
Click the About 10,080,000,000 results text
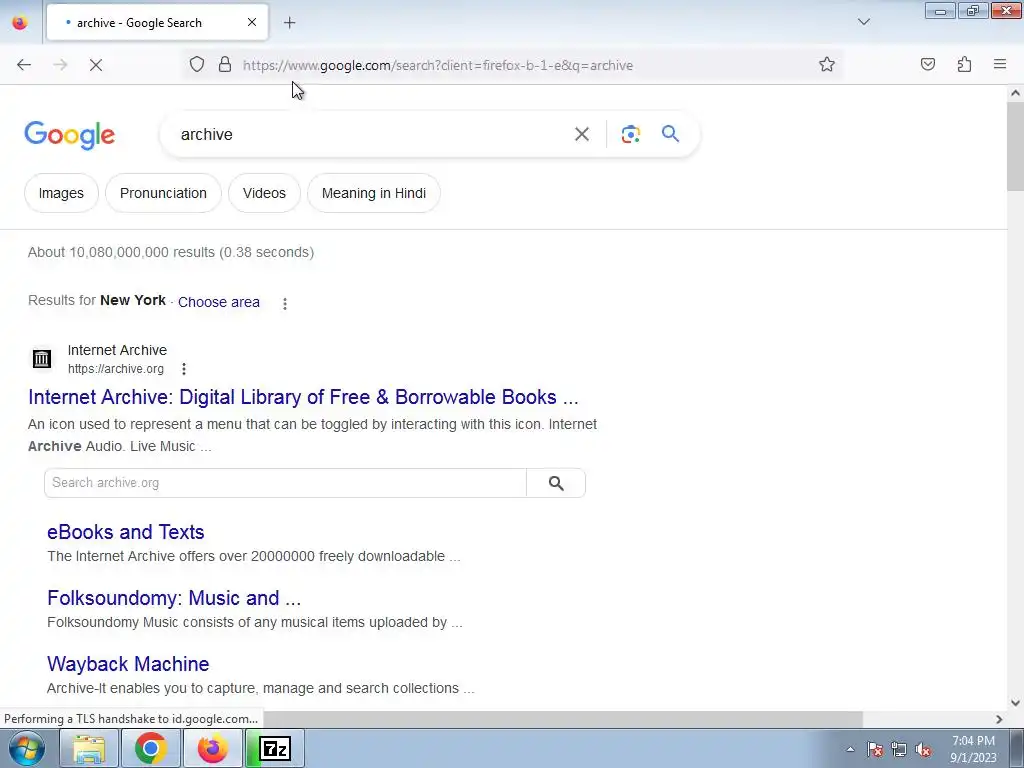point(171,253)
